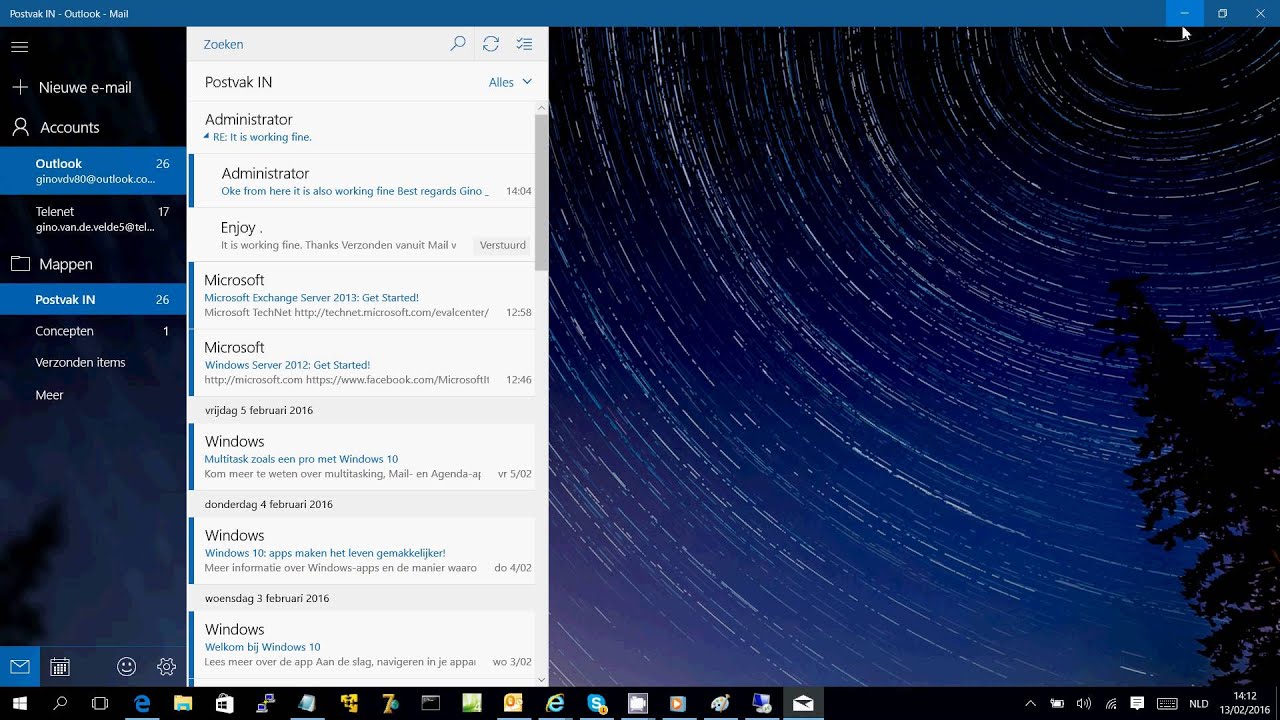Click the message list scrollbar thumb
This screenshot has width=1280, height=720.
pos(541,192)
